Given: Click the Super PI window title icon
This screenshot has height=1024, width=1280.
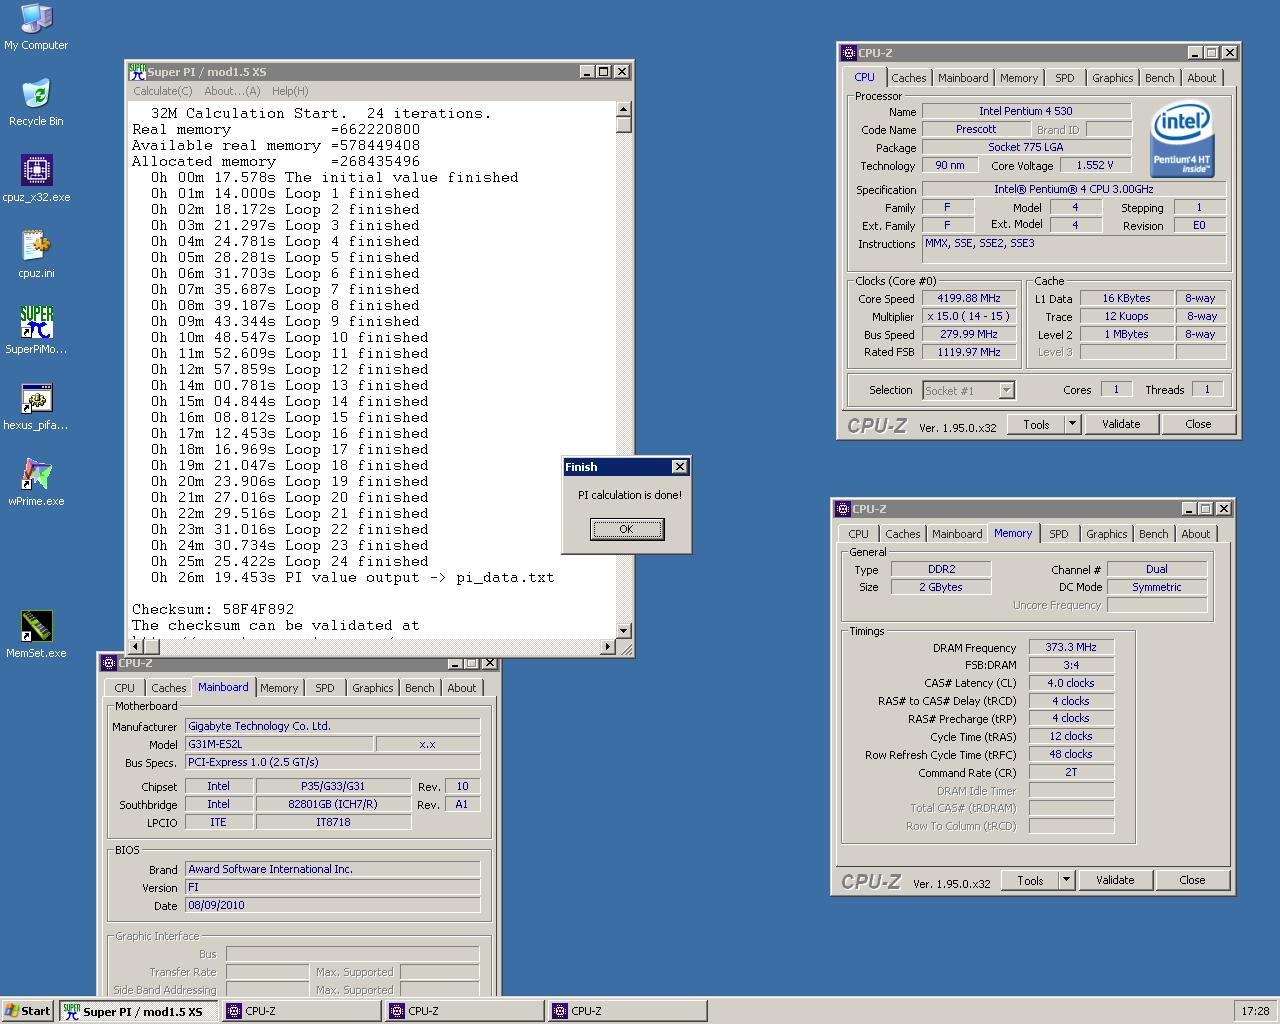Looking at the screenshot, I should (x=137, y=71).
